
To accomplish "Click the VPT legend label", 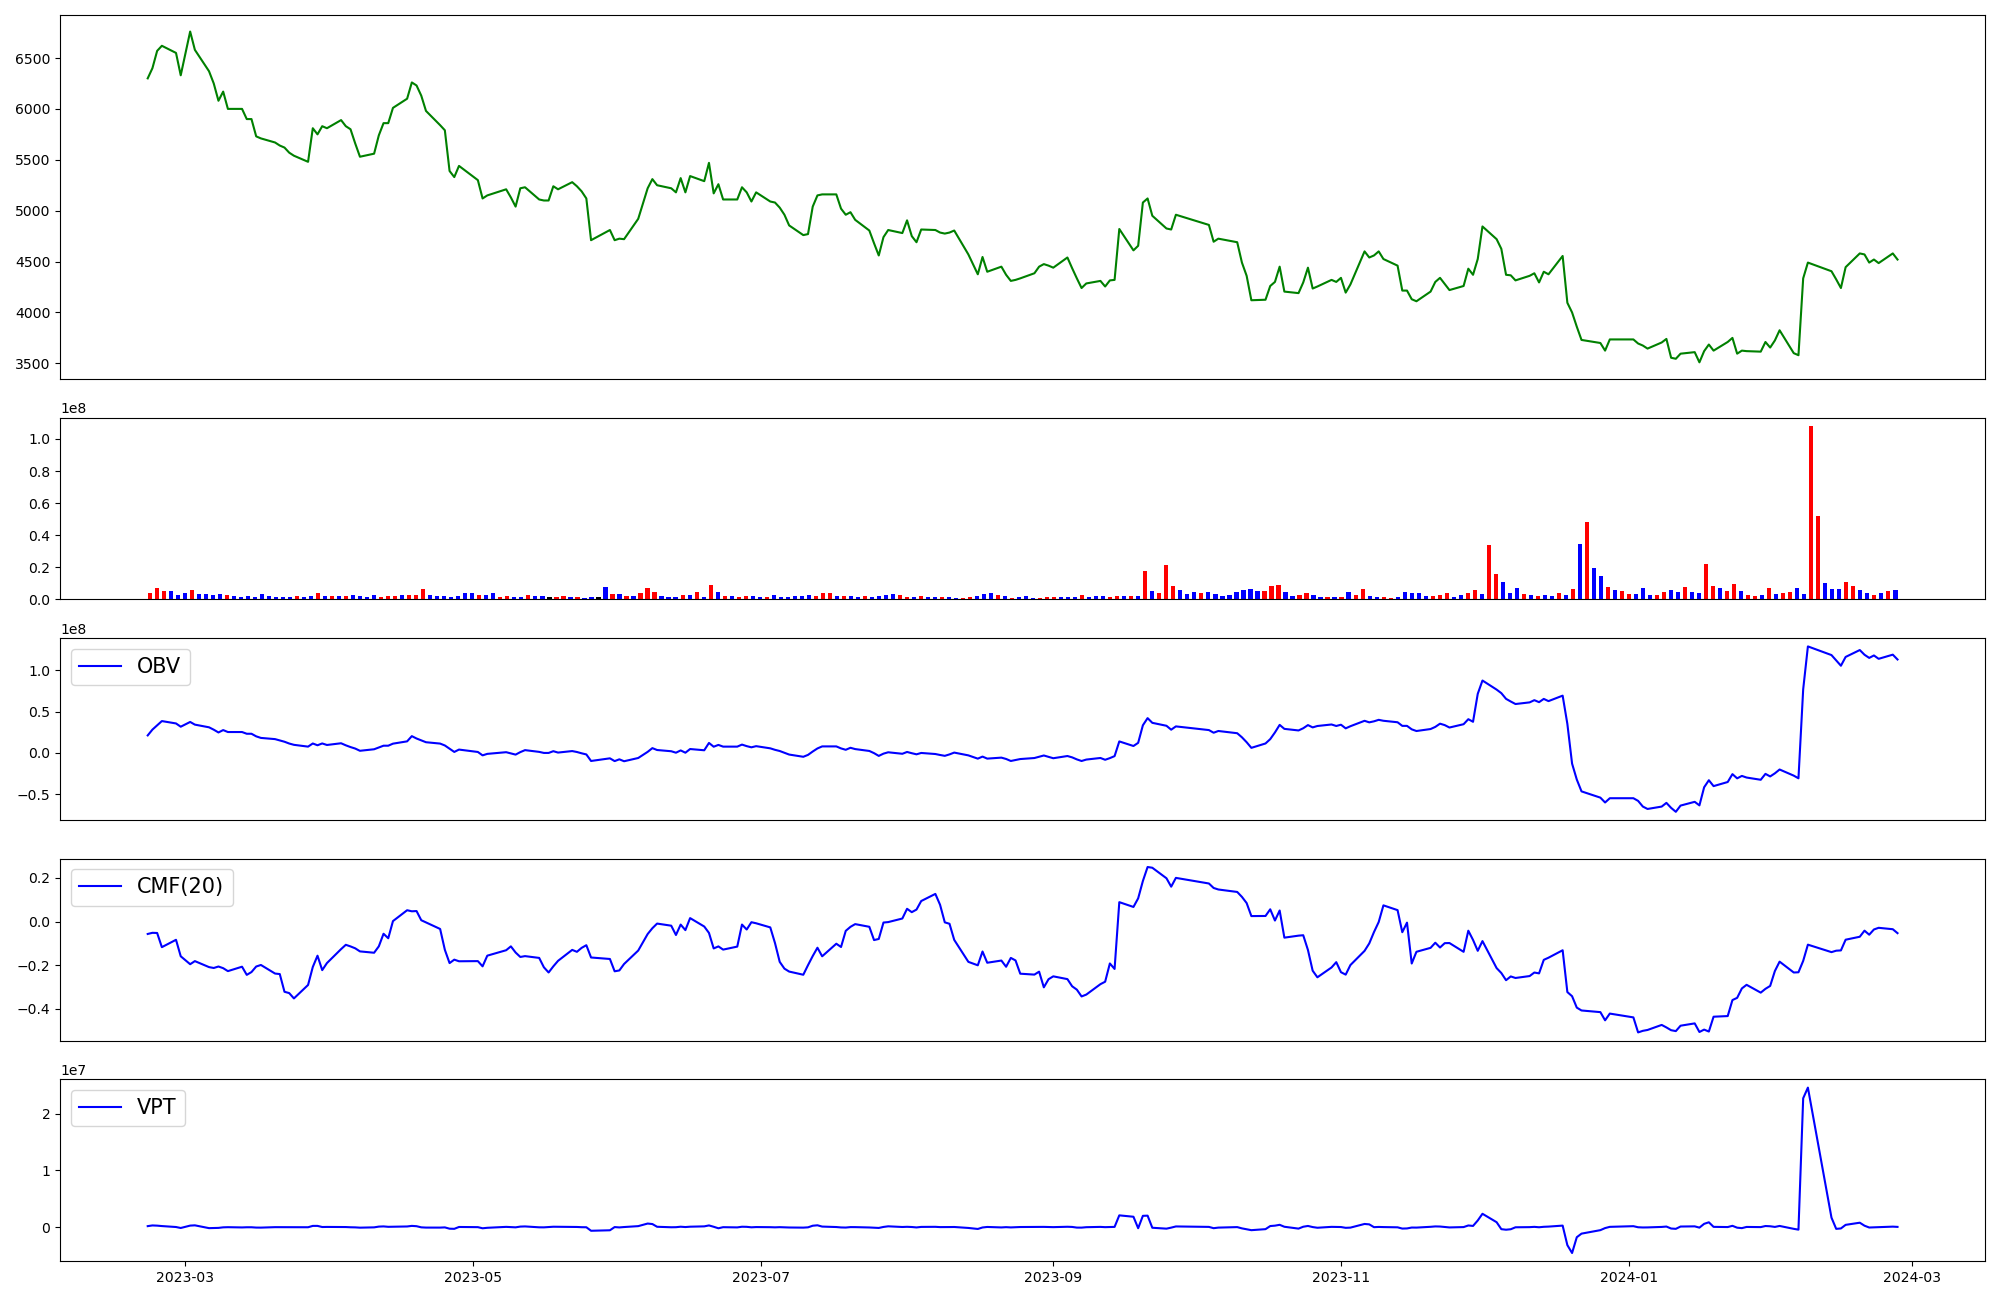I will pos(156,1107).
